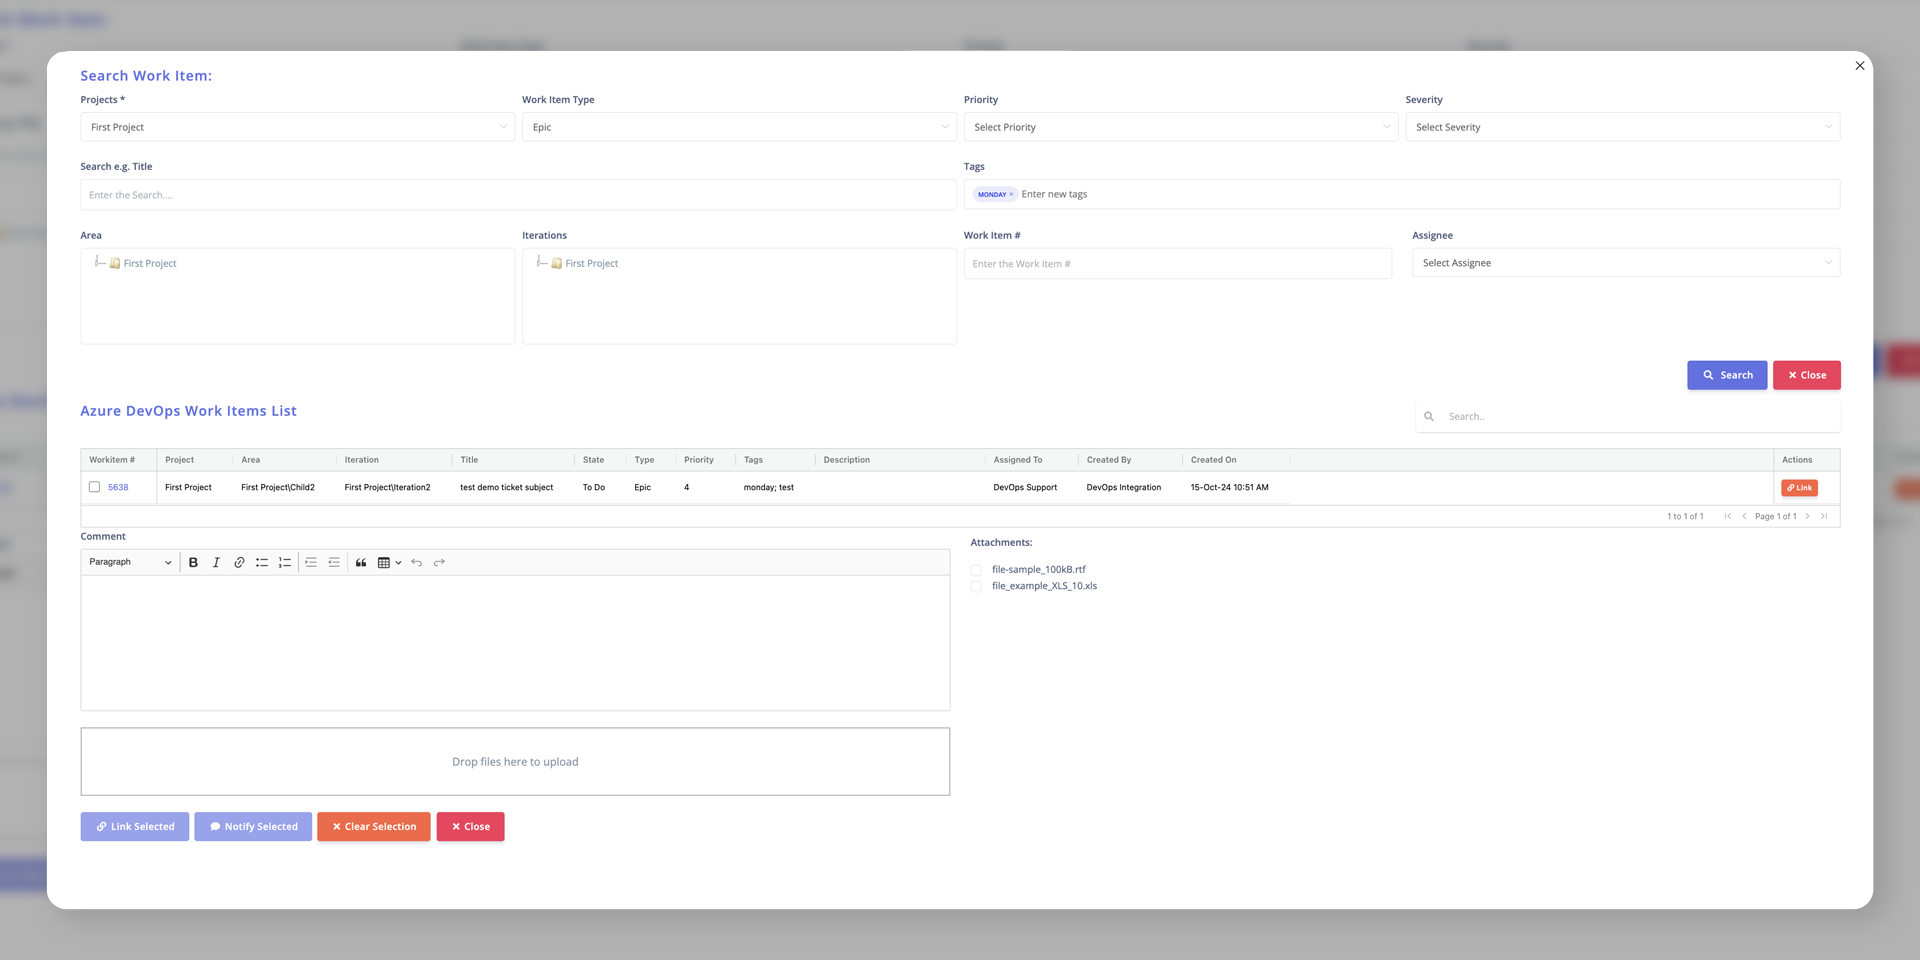Sort the list by the Title column header
Image resolution: width=1920 pixels, height=960 pixels.
pos(469,460)
